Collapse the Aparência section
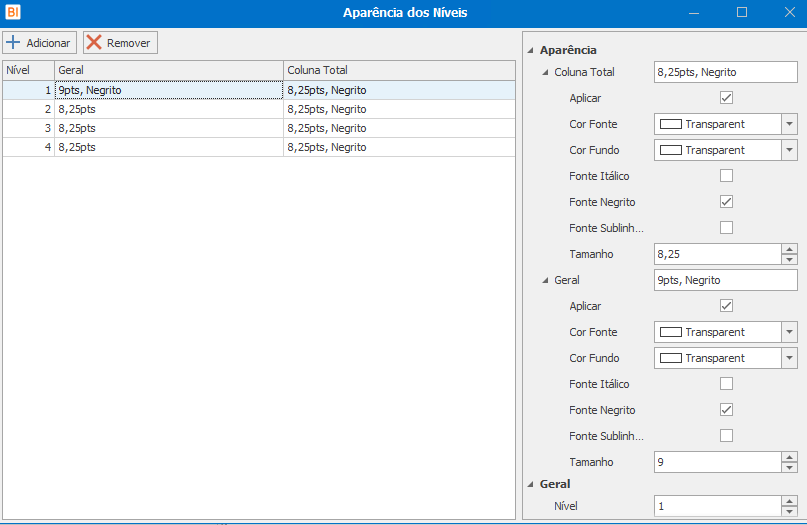This screenshot has height=525, width=807. (x=530, y=50)
